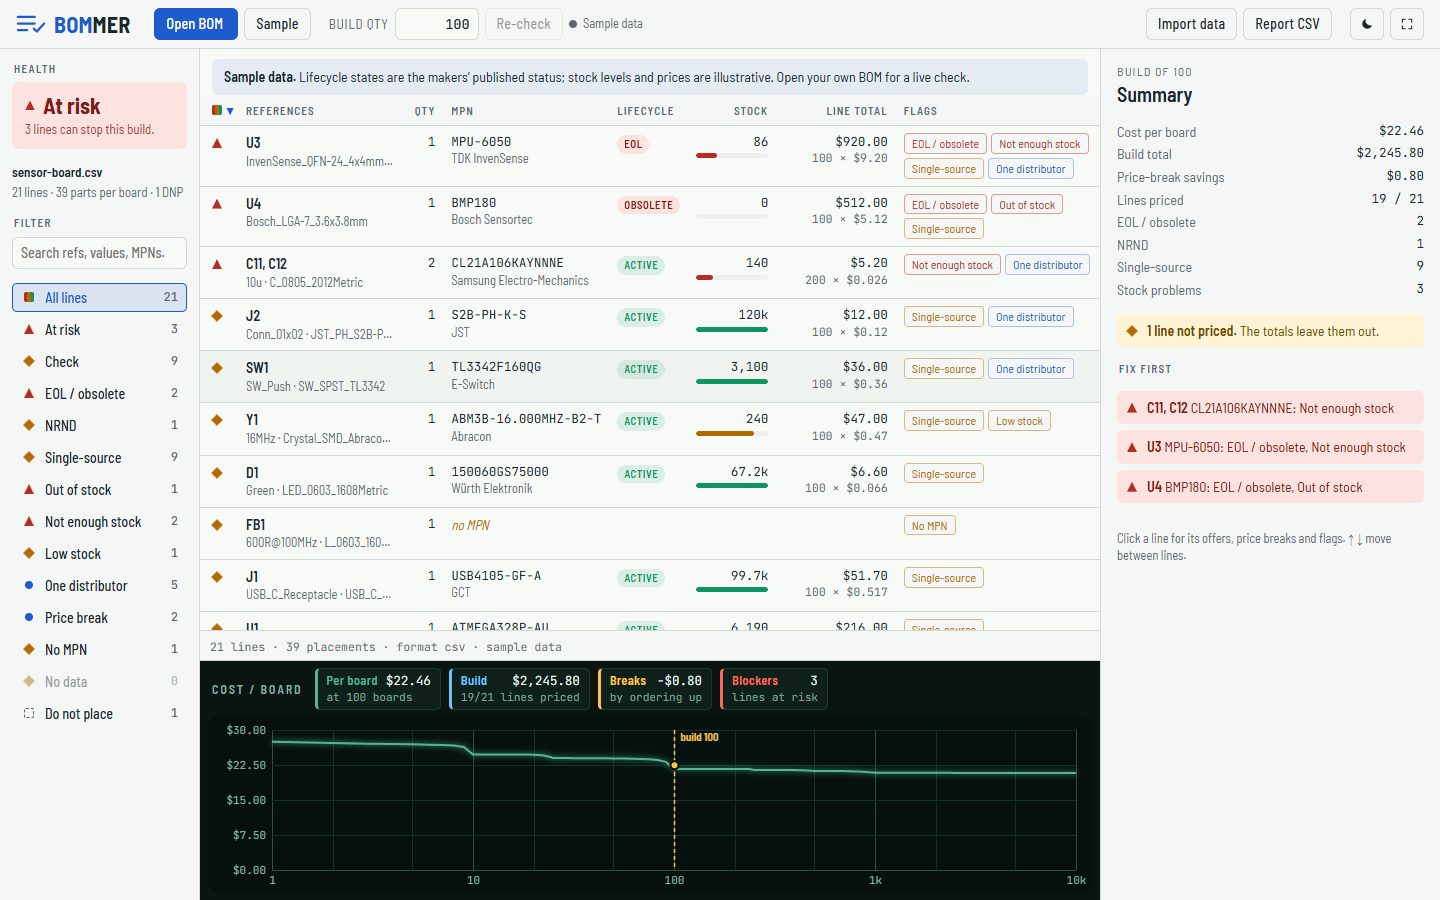Click the Out of stock flag on U4
This screenshot has height=900, width=1440.
[1027, 205]
